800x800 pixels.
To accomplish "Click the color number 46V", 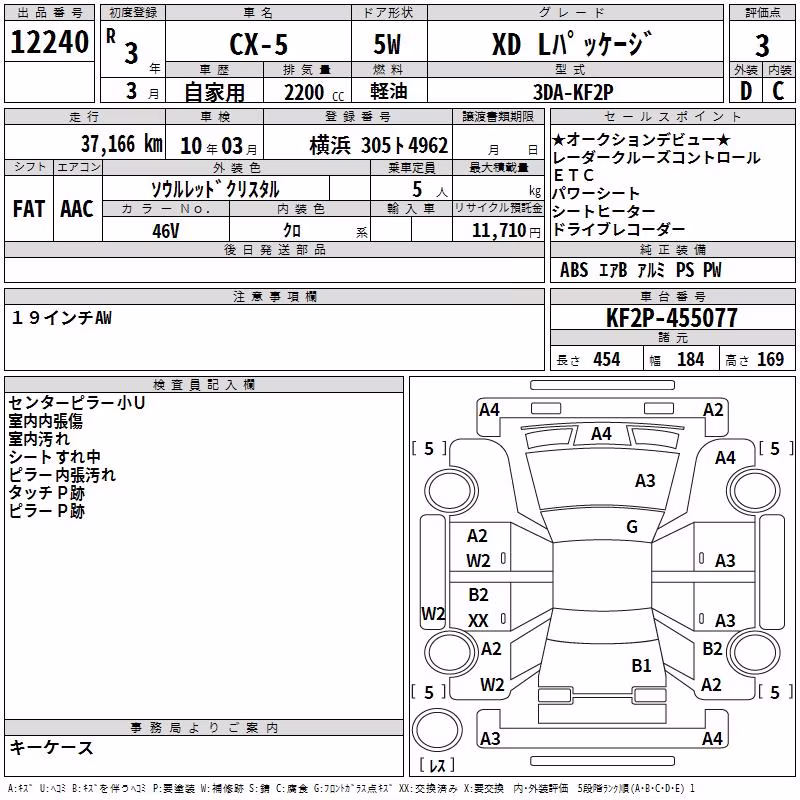I will (165, 231).
